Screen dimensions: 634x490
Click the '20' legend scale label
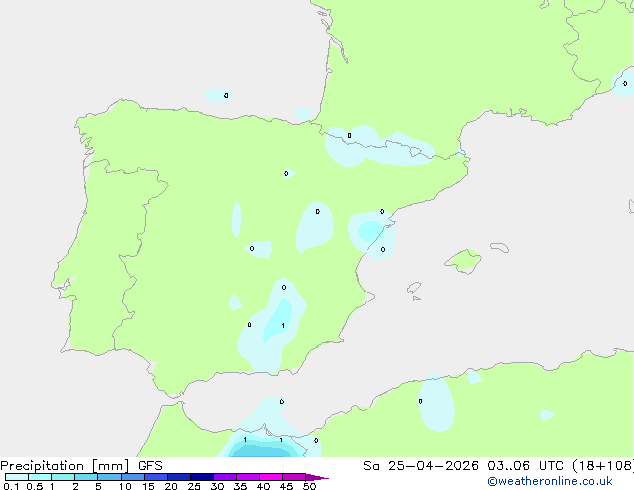[171, 486]
